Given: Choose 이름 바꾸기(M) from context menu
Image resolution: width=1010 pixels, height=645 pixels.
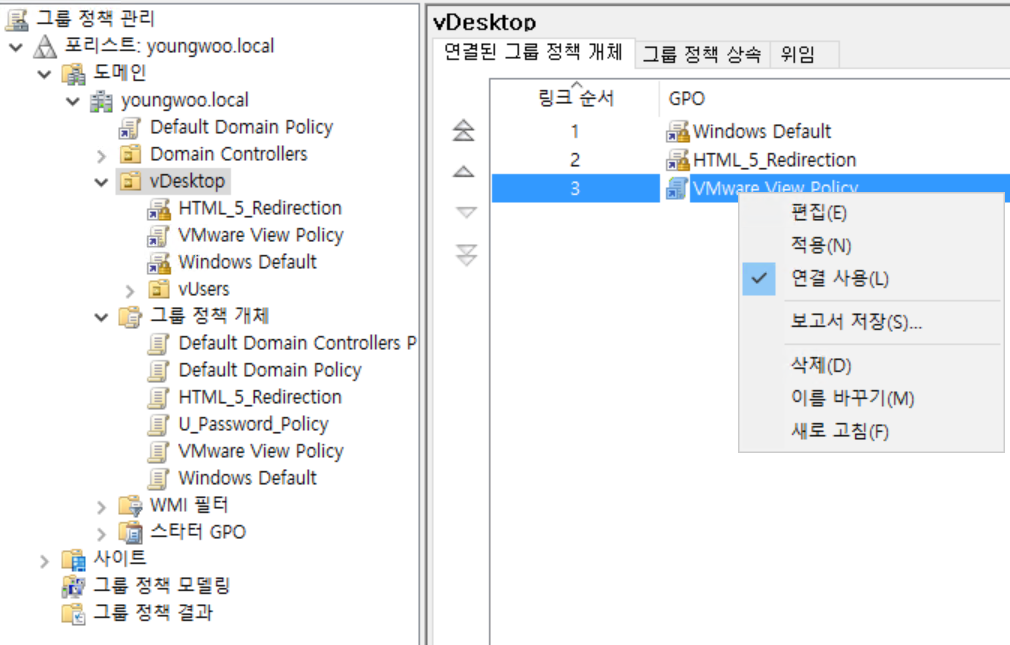Looking at the screenshot, I should [871, 398].
